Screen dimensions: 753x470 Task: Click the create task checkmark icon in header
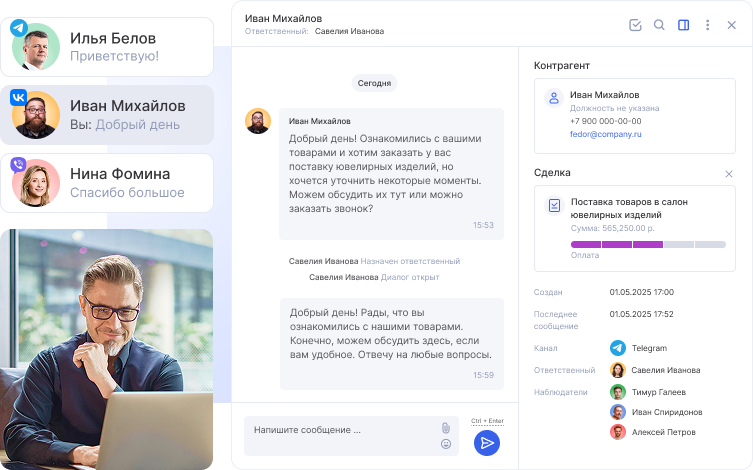coord(635,25)
